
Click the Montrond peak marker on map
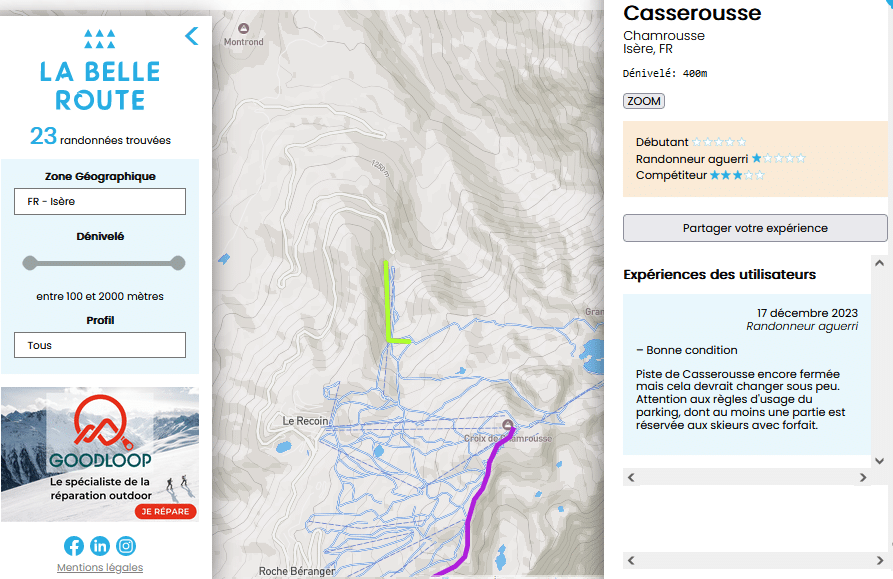click(243, 28)
